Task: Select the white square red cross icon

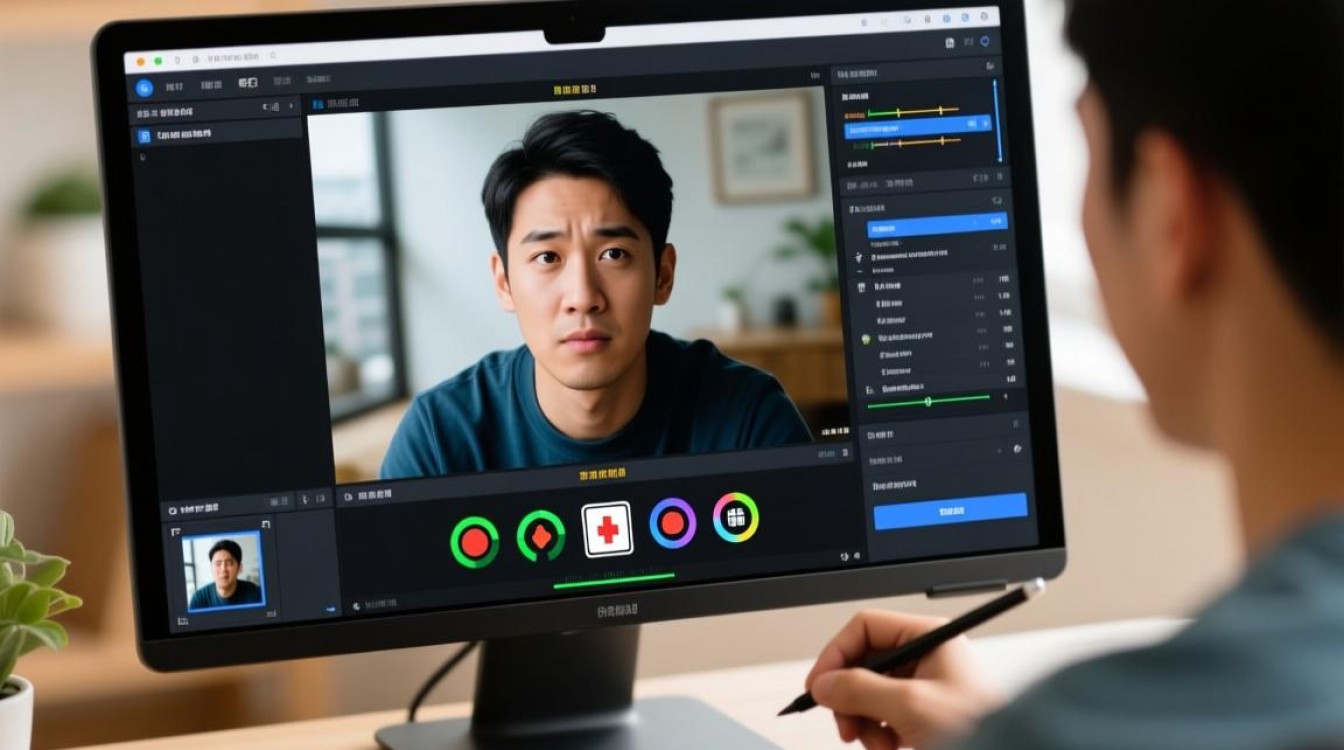Action: [x=607, y=529]
